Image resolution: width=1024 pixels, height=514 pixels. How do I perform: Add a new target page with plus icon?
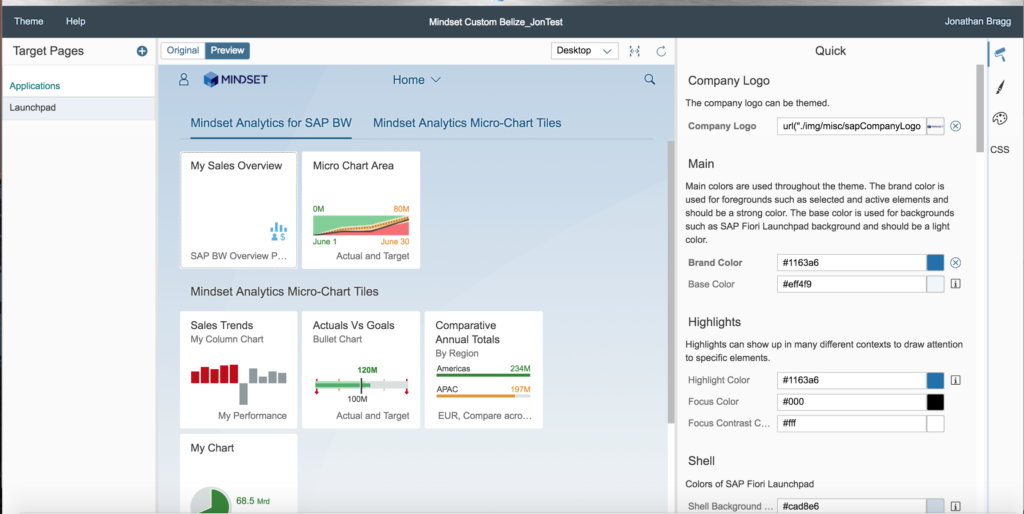coord(142,51)
